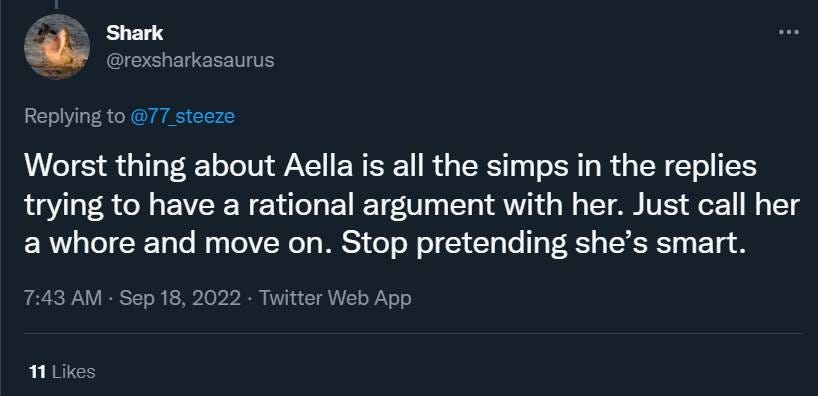Select the divider line above Likes
Image resolution: width=818 pixels, height=396 pixels.
[413, 333]
